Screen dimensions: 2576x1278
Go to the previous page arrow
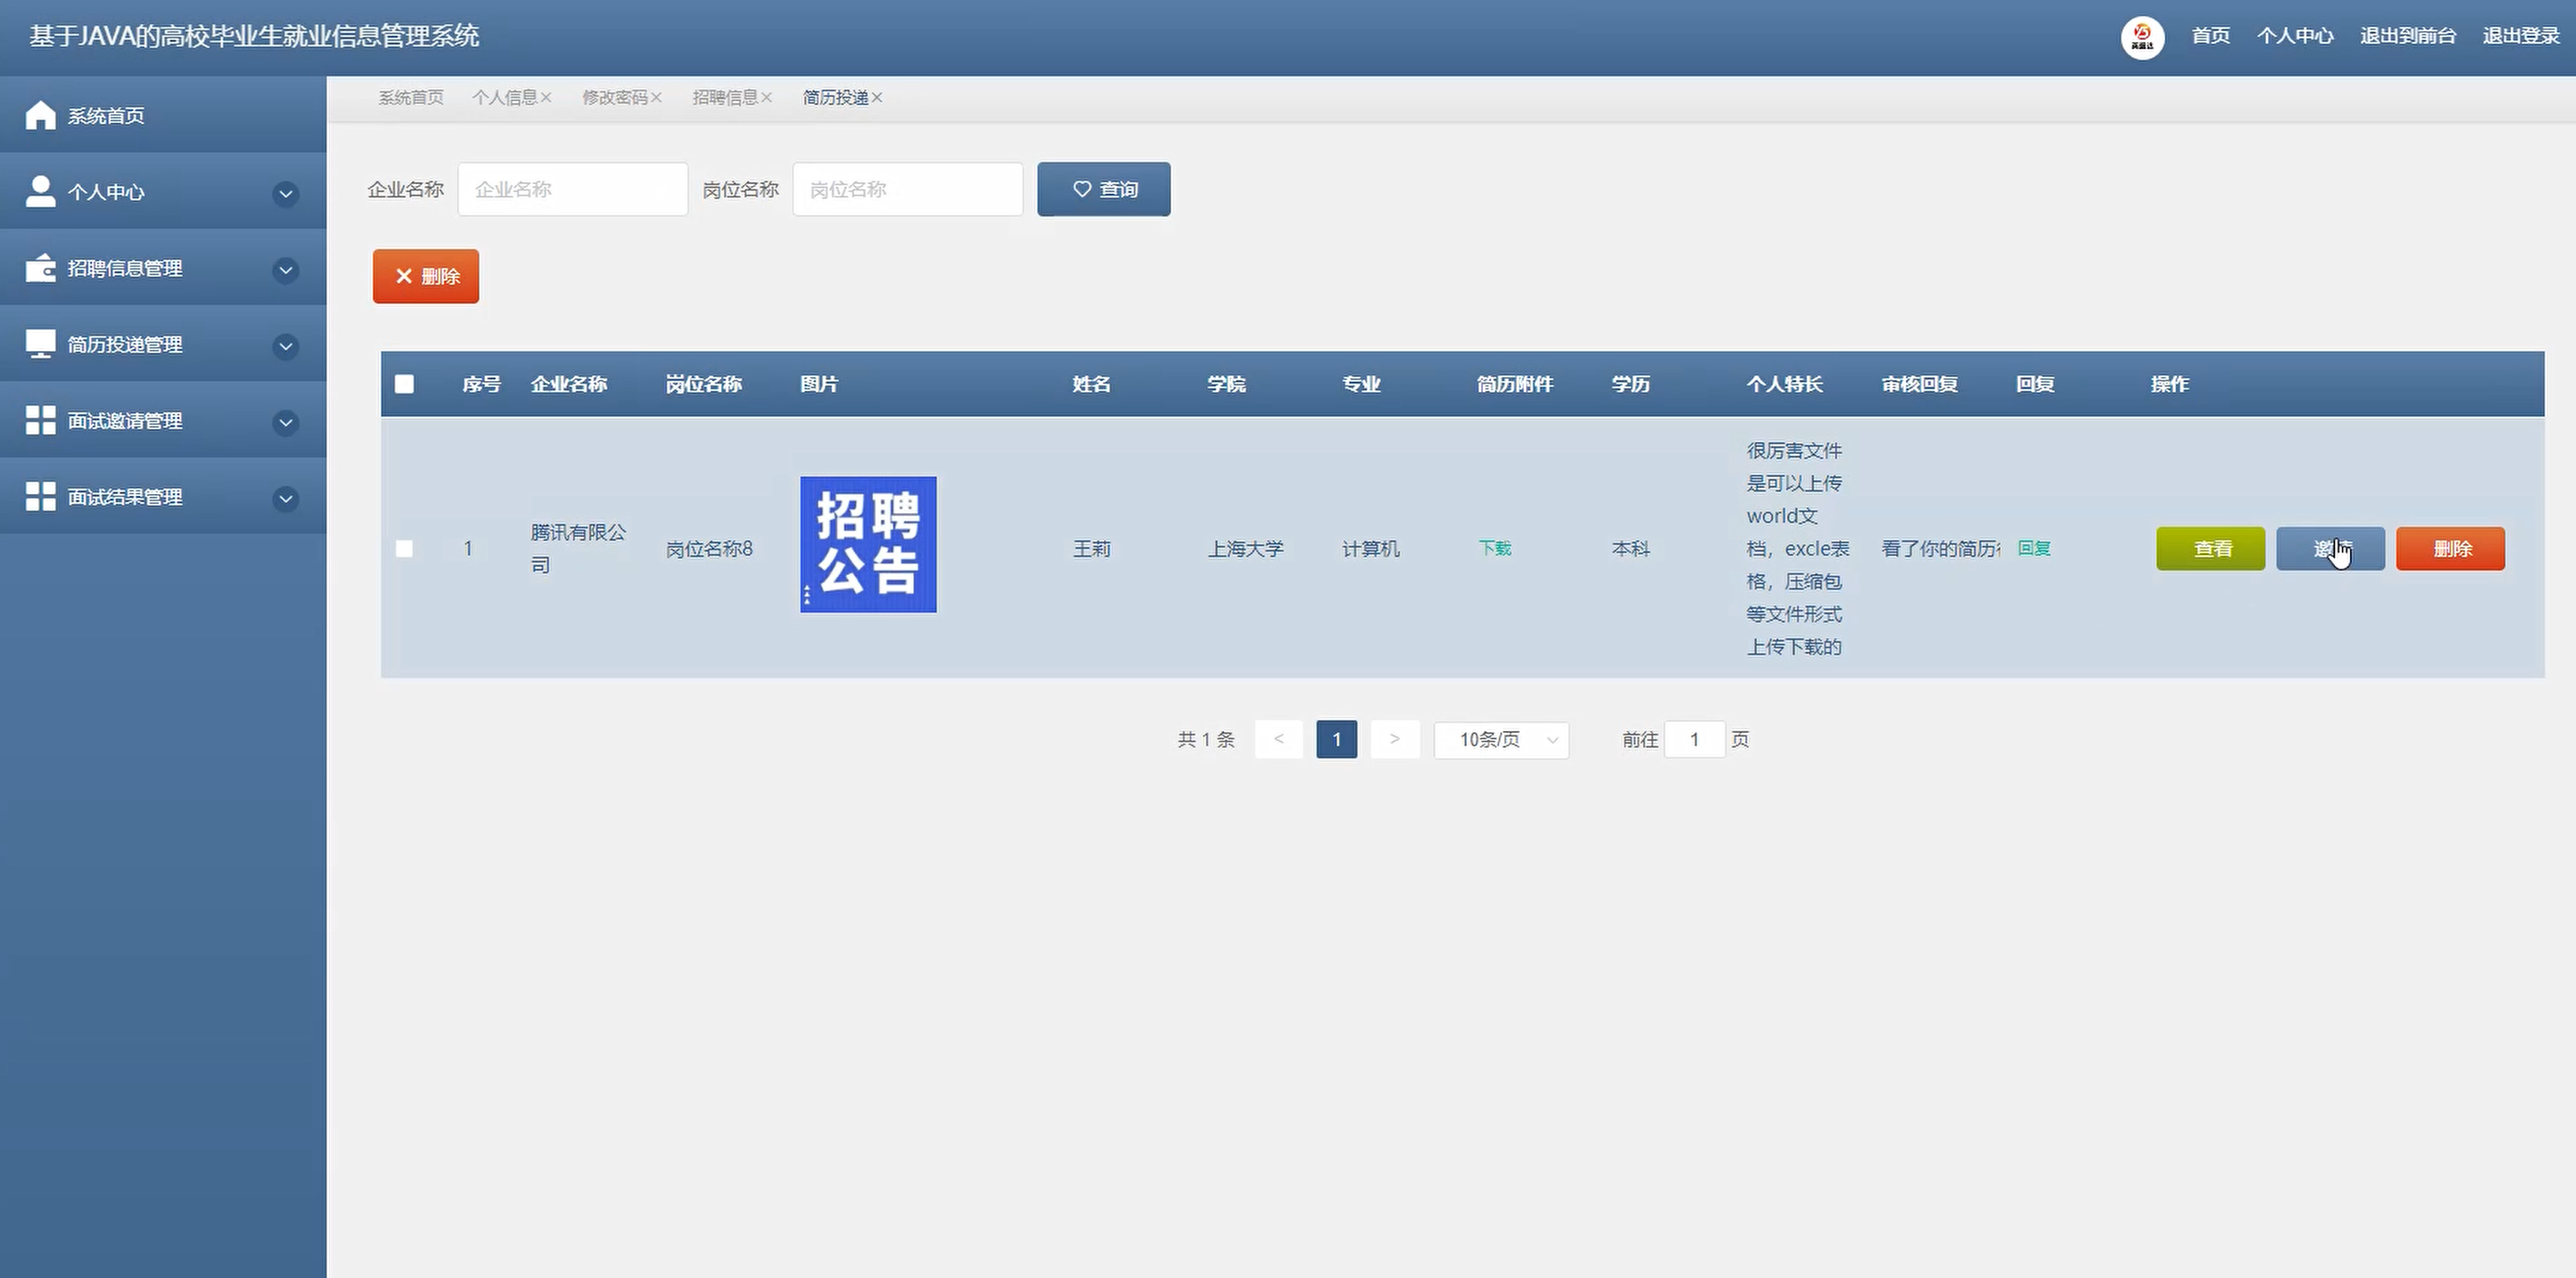click(x=1278, y=739)
